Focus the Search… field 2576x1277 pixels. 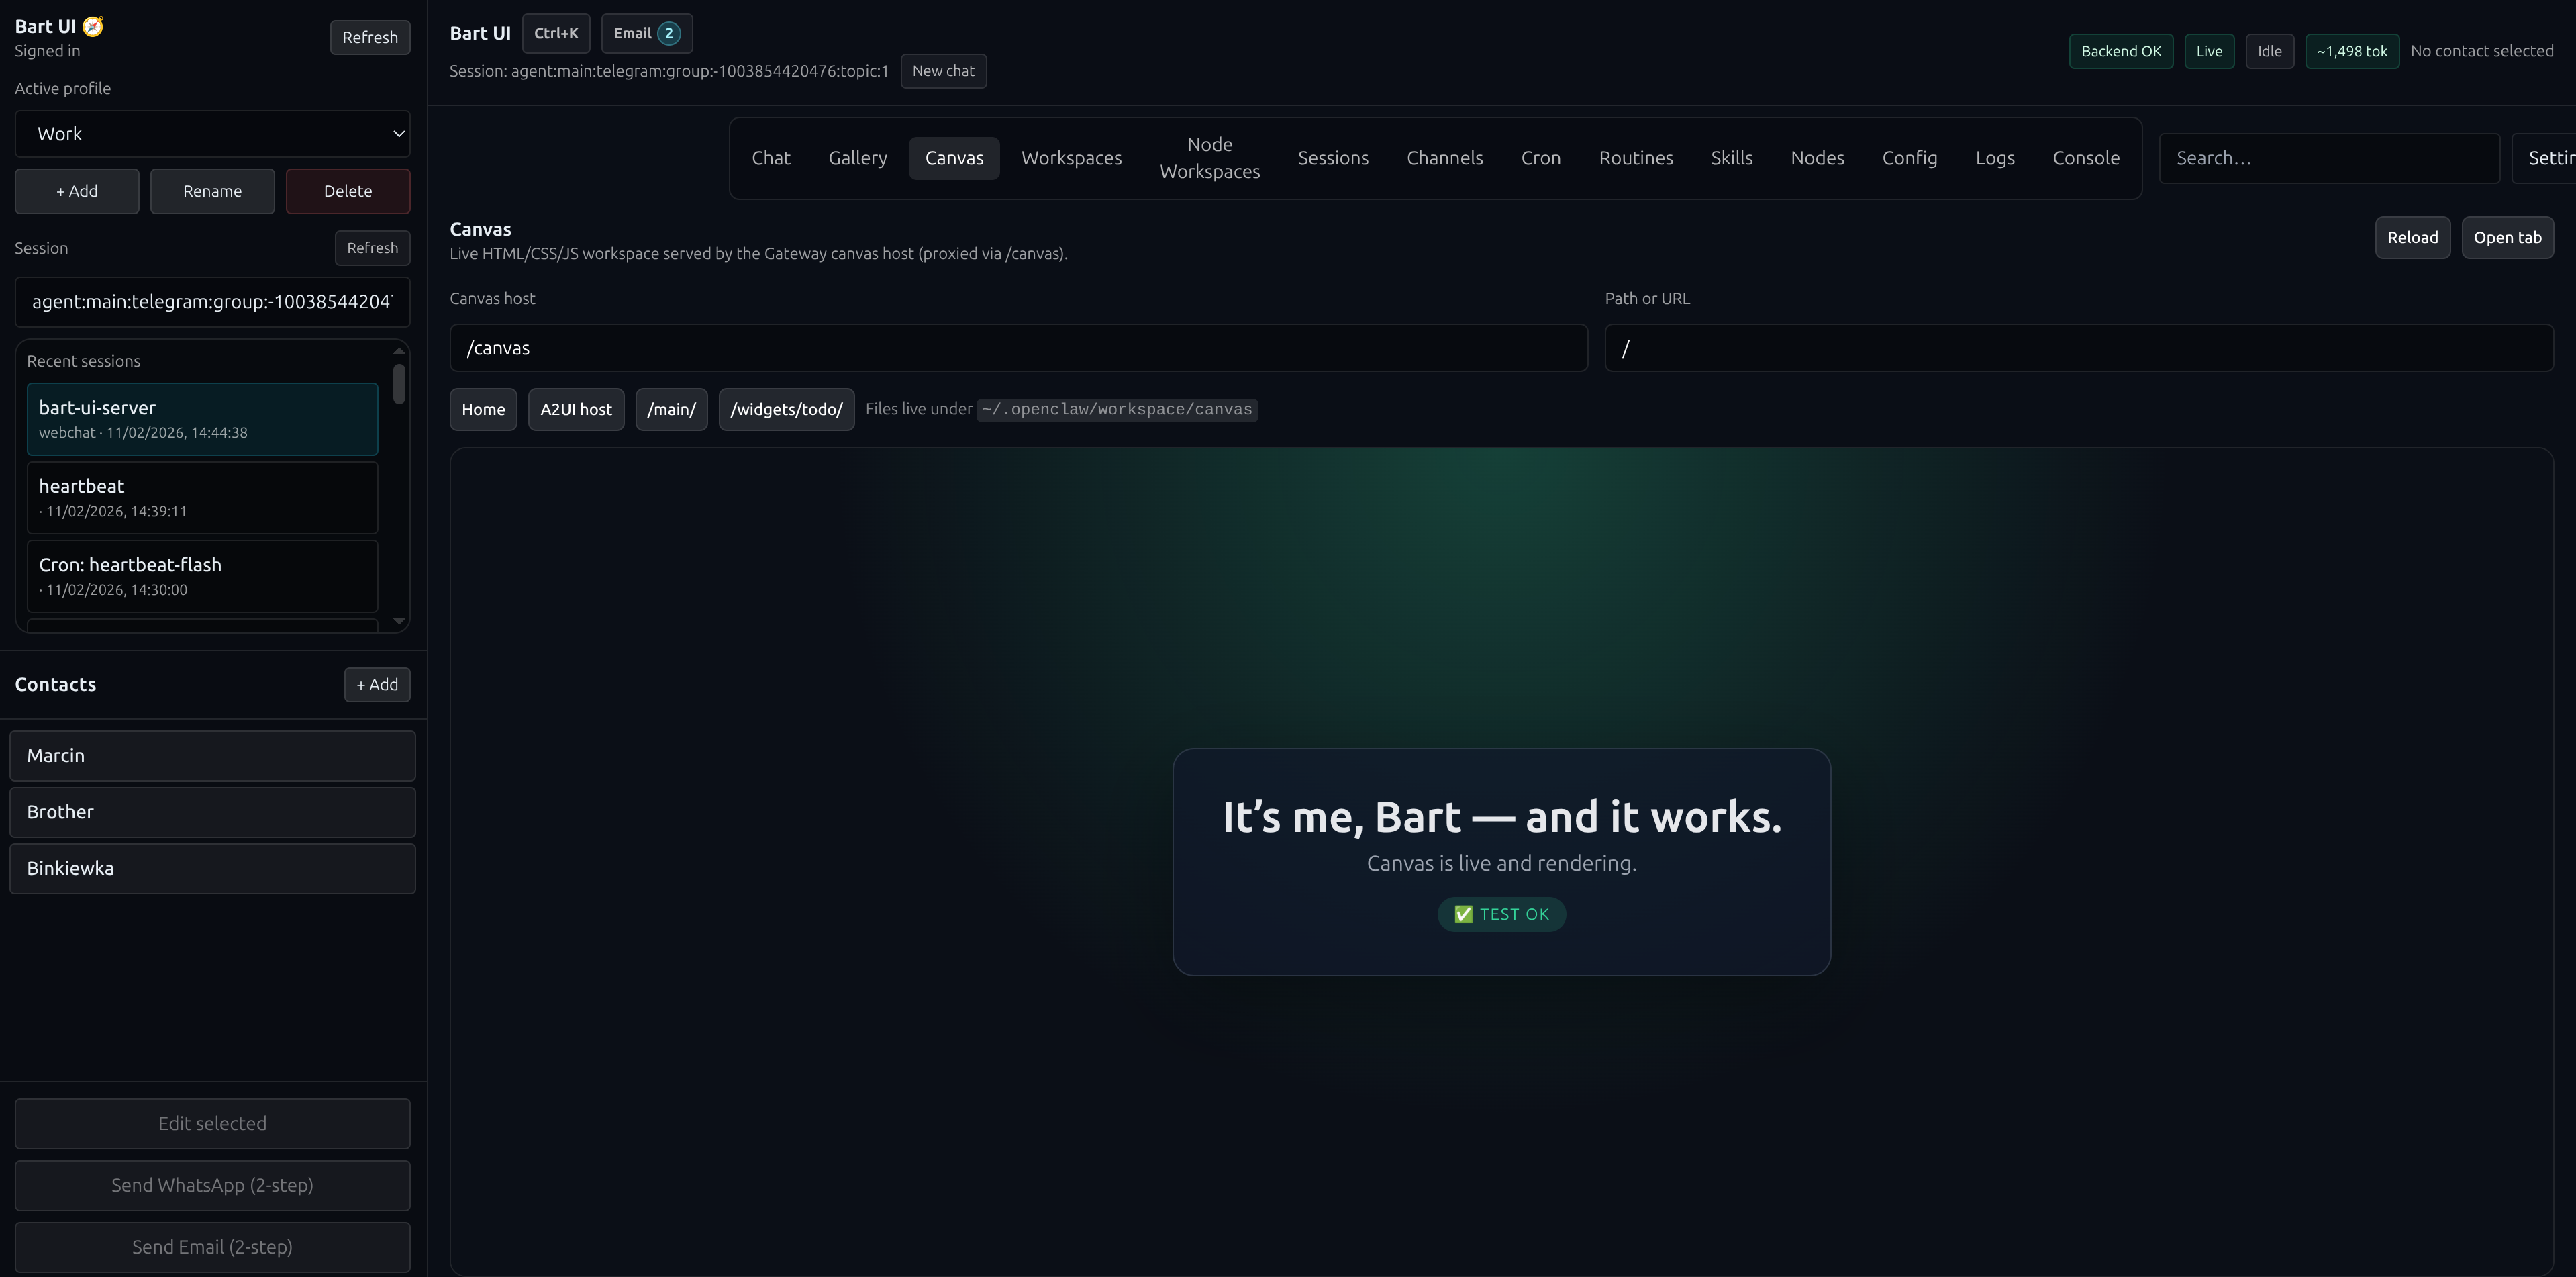[2329, 158]
